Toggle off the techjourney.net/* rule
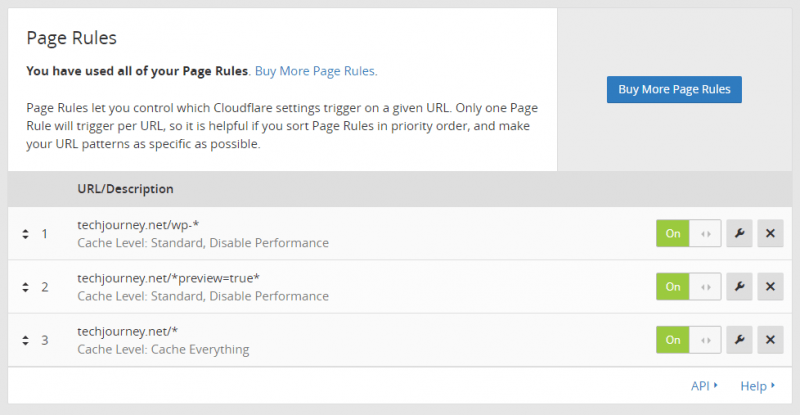The width and height of the screenshot is (800, 415). [x=688, y=339]
